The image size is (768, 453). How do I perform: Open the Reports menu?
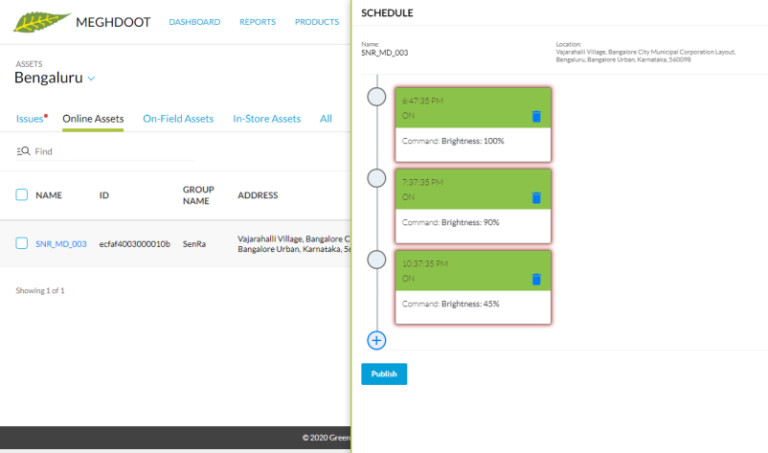(x=257, y=22)
